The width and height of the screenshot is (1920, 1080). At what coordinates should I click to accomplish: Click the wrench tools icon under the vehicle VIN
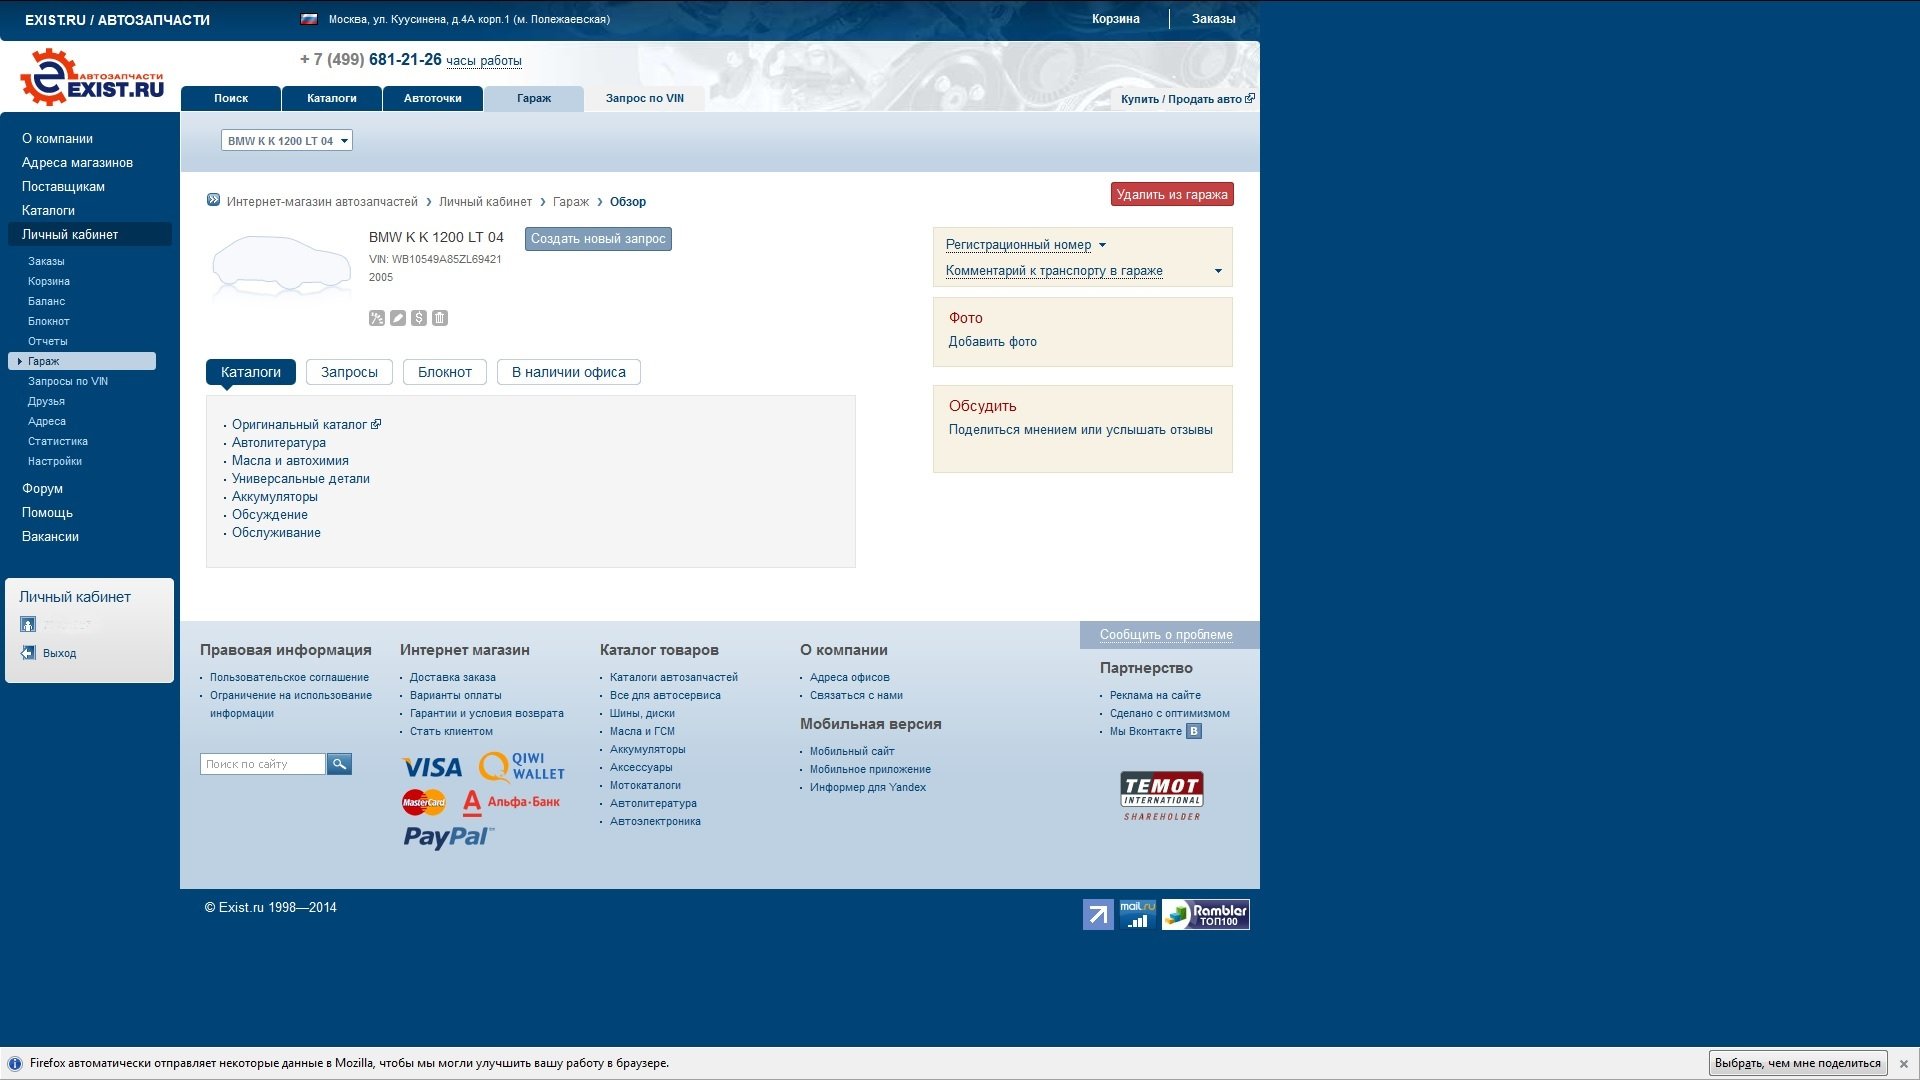point(376,318)
